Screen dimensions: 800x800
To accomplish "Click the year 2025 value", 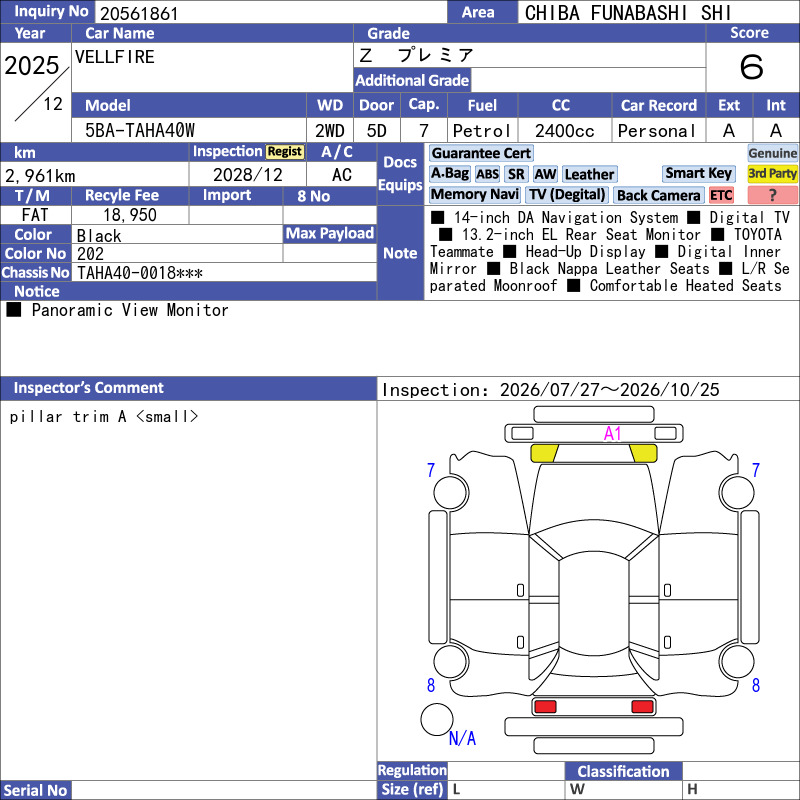I will tap(32, 65).
